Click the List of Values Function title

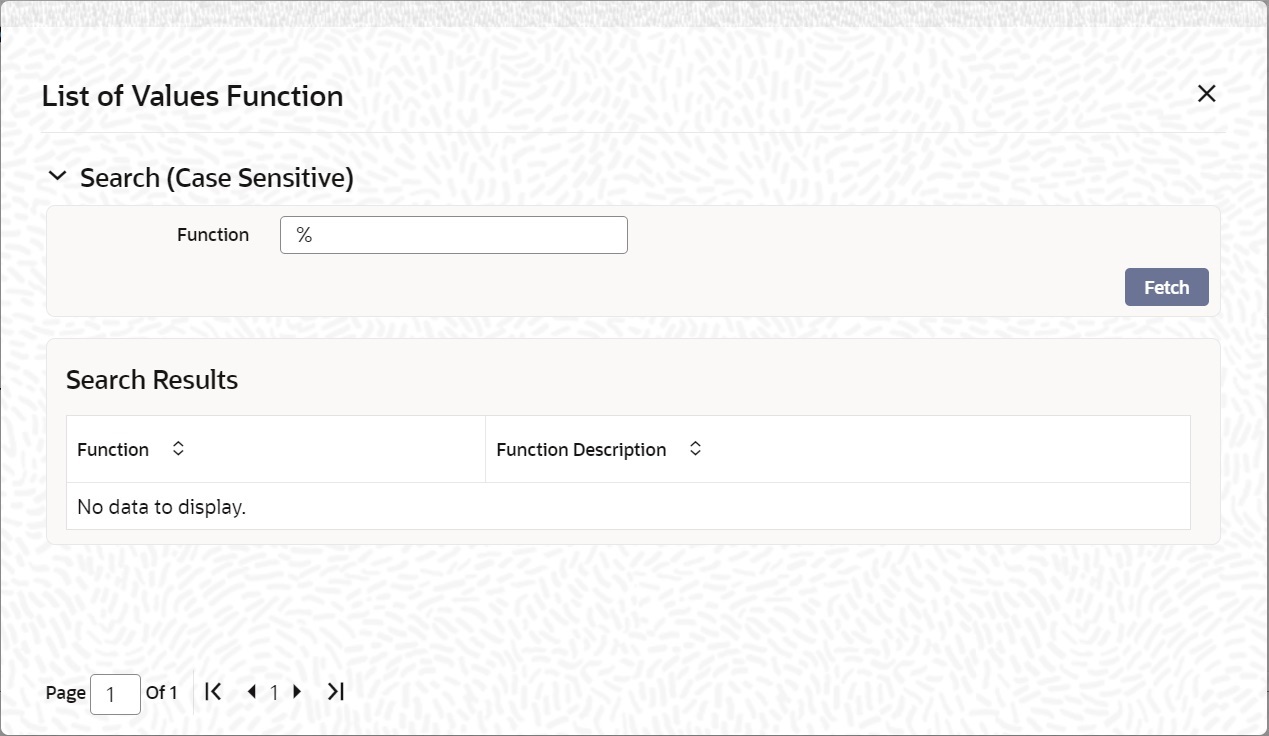(192, 96)
